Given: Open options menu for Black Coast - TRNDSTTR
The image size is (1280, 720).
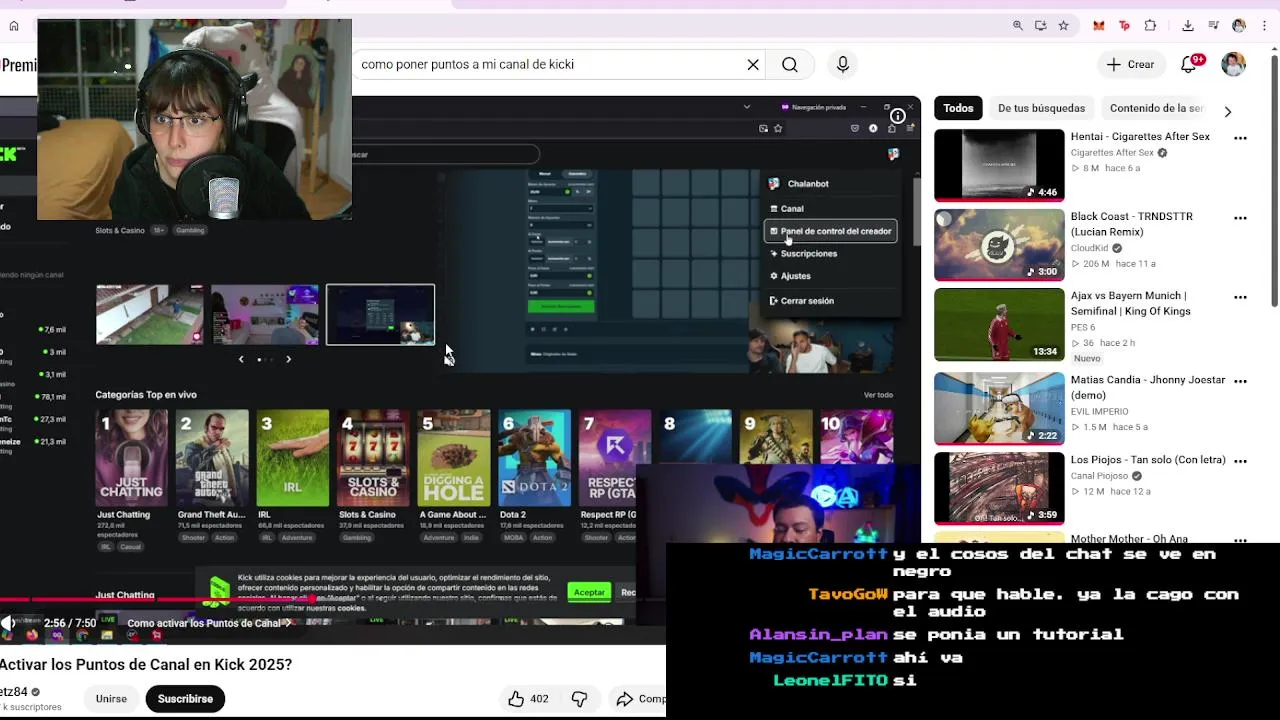Looking at the screenshot, I should coord(1240,218).
